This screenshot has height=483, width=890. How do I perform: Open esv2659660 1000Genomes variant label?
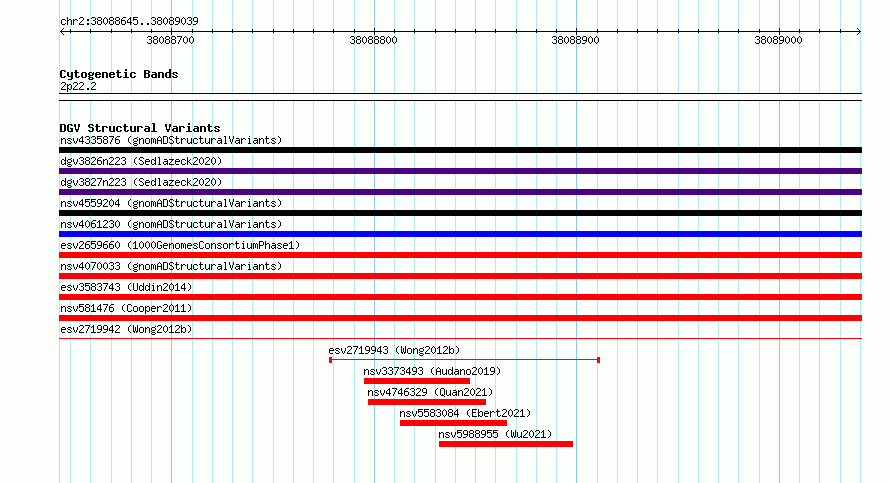(180, 245)
